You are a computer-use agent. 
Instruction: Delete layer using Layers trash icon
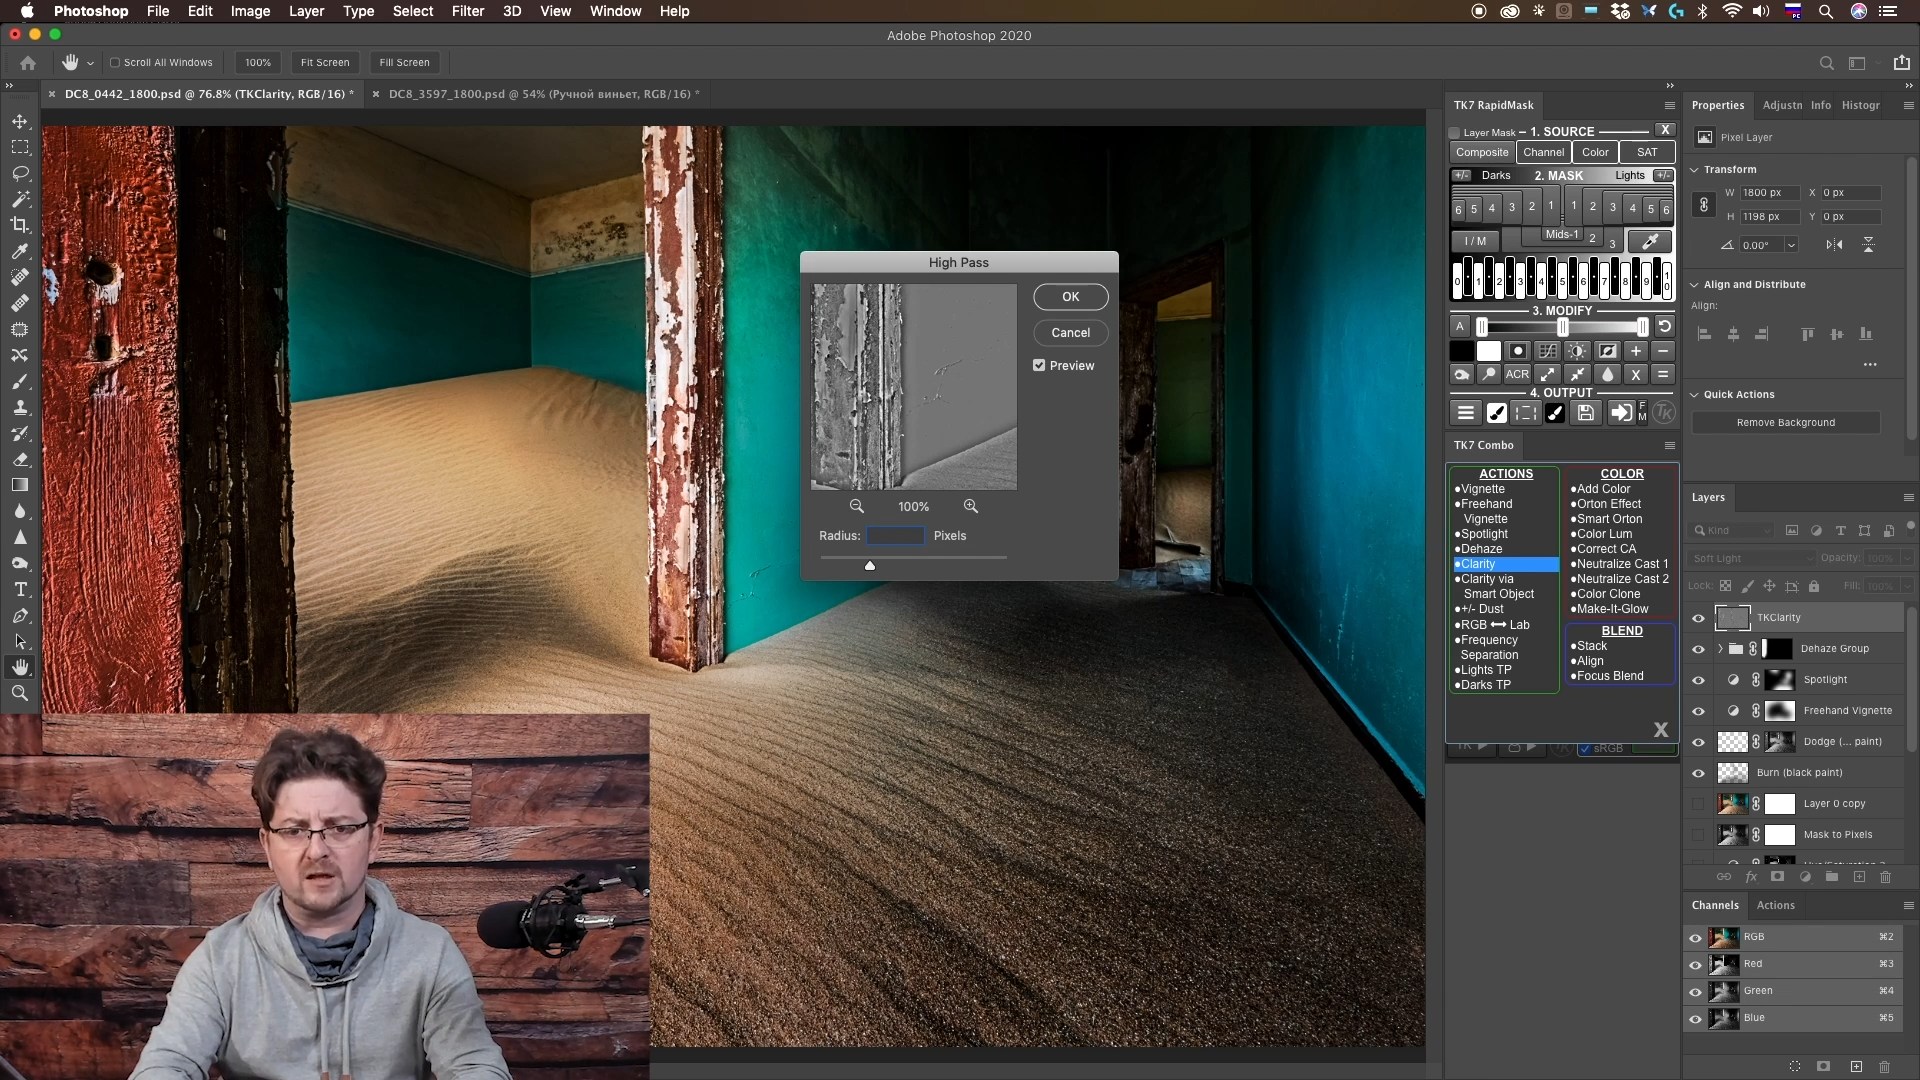(1885, 877)
